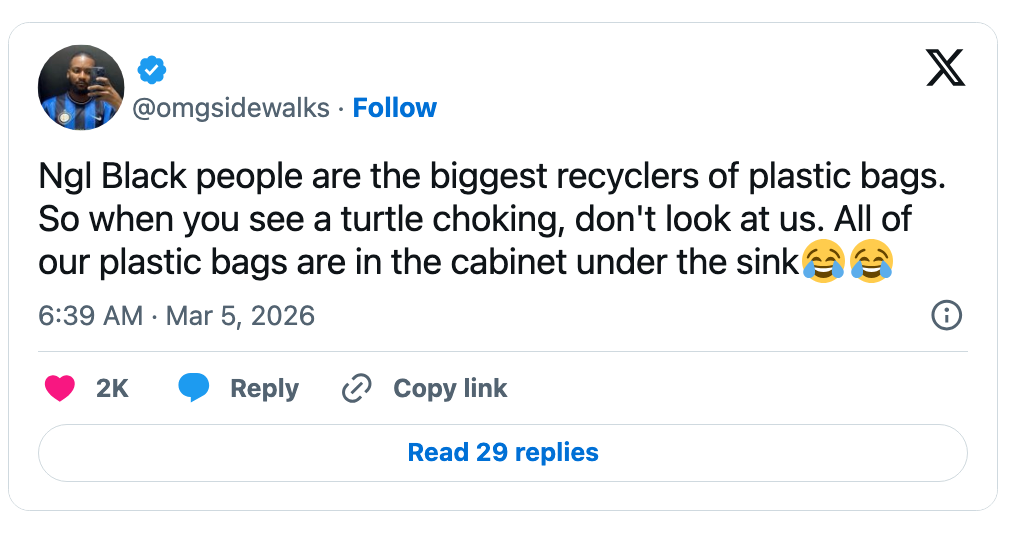Click the blue verified badge

pyautogui.click(x=151, y=71)
